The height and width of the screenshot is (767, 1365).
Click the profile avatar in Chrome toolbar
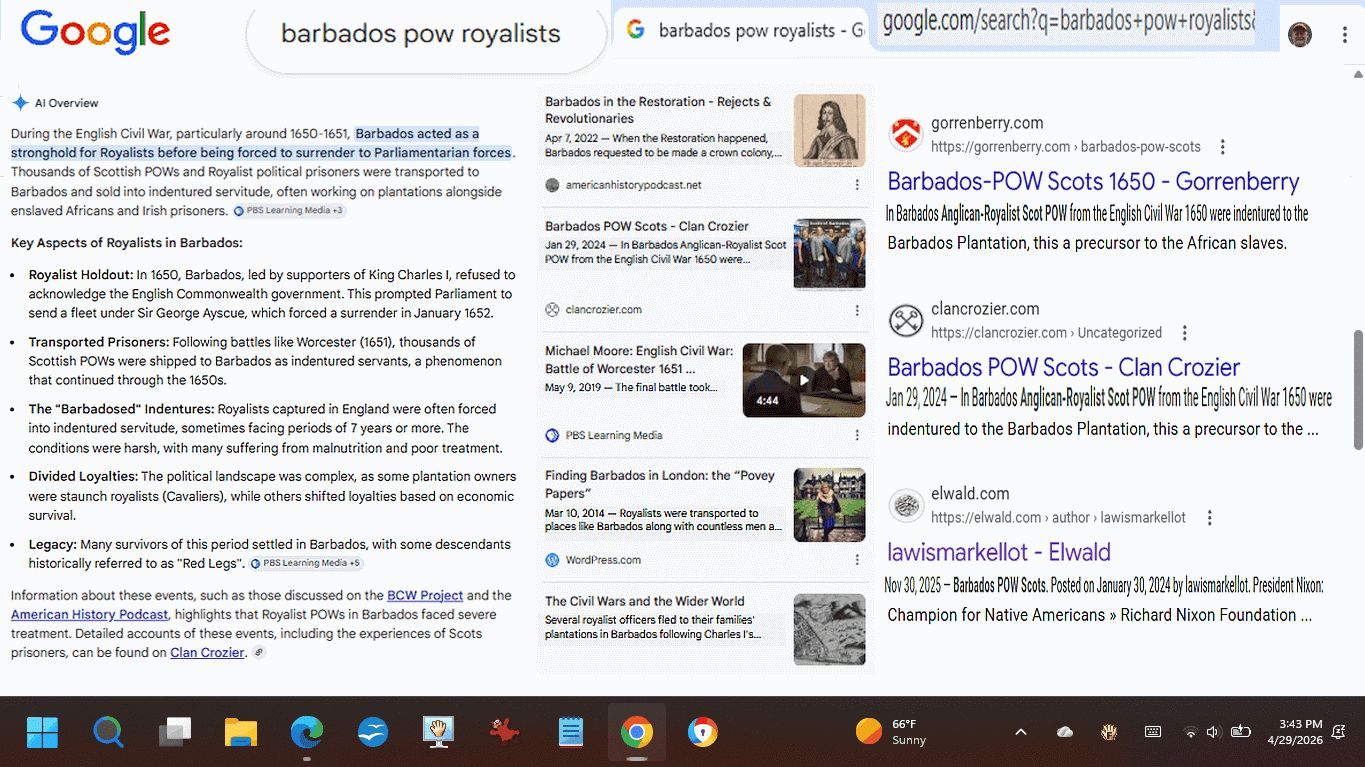click(x=1299, y=35)
